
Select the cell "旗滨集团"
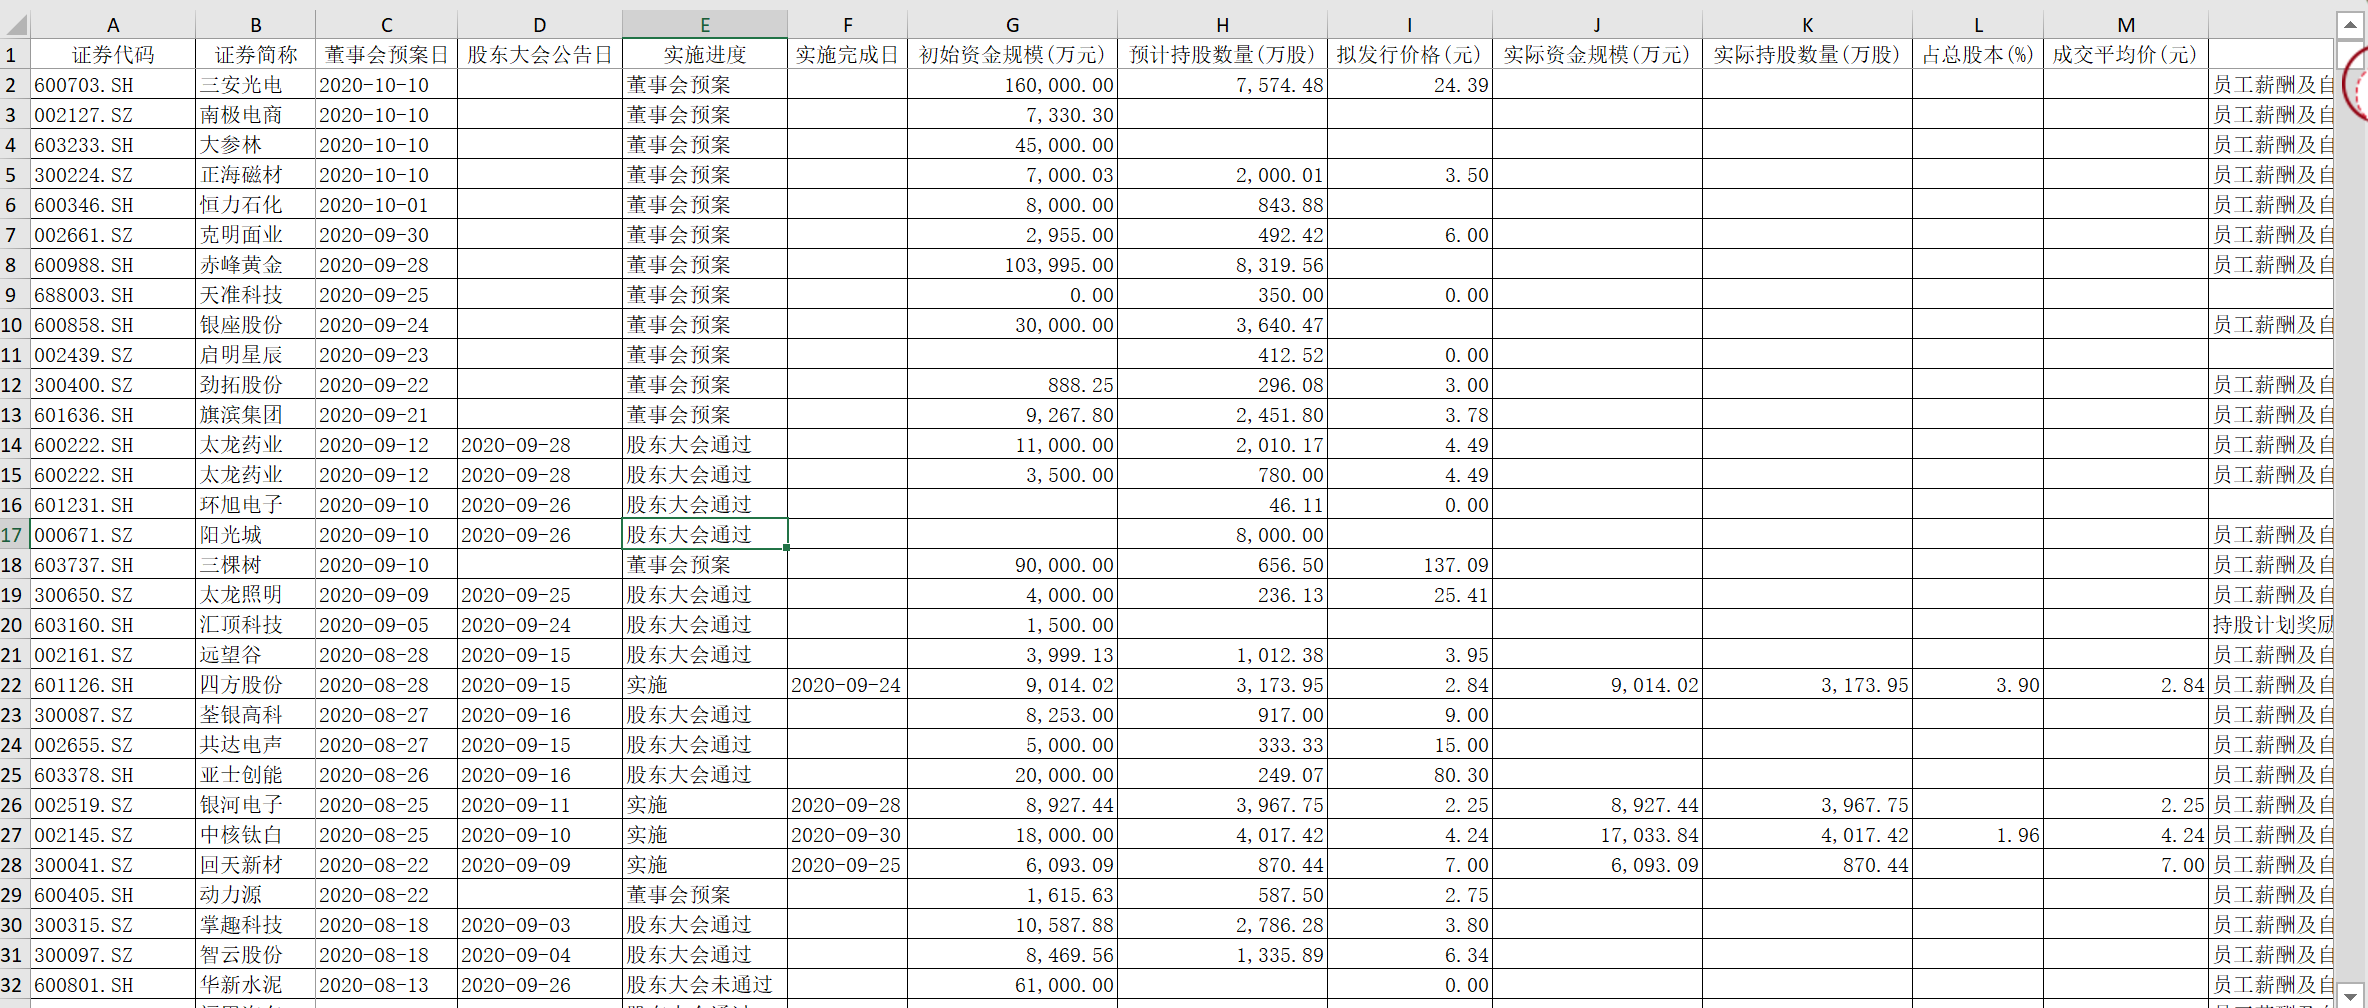pos(256,414)
